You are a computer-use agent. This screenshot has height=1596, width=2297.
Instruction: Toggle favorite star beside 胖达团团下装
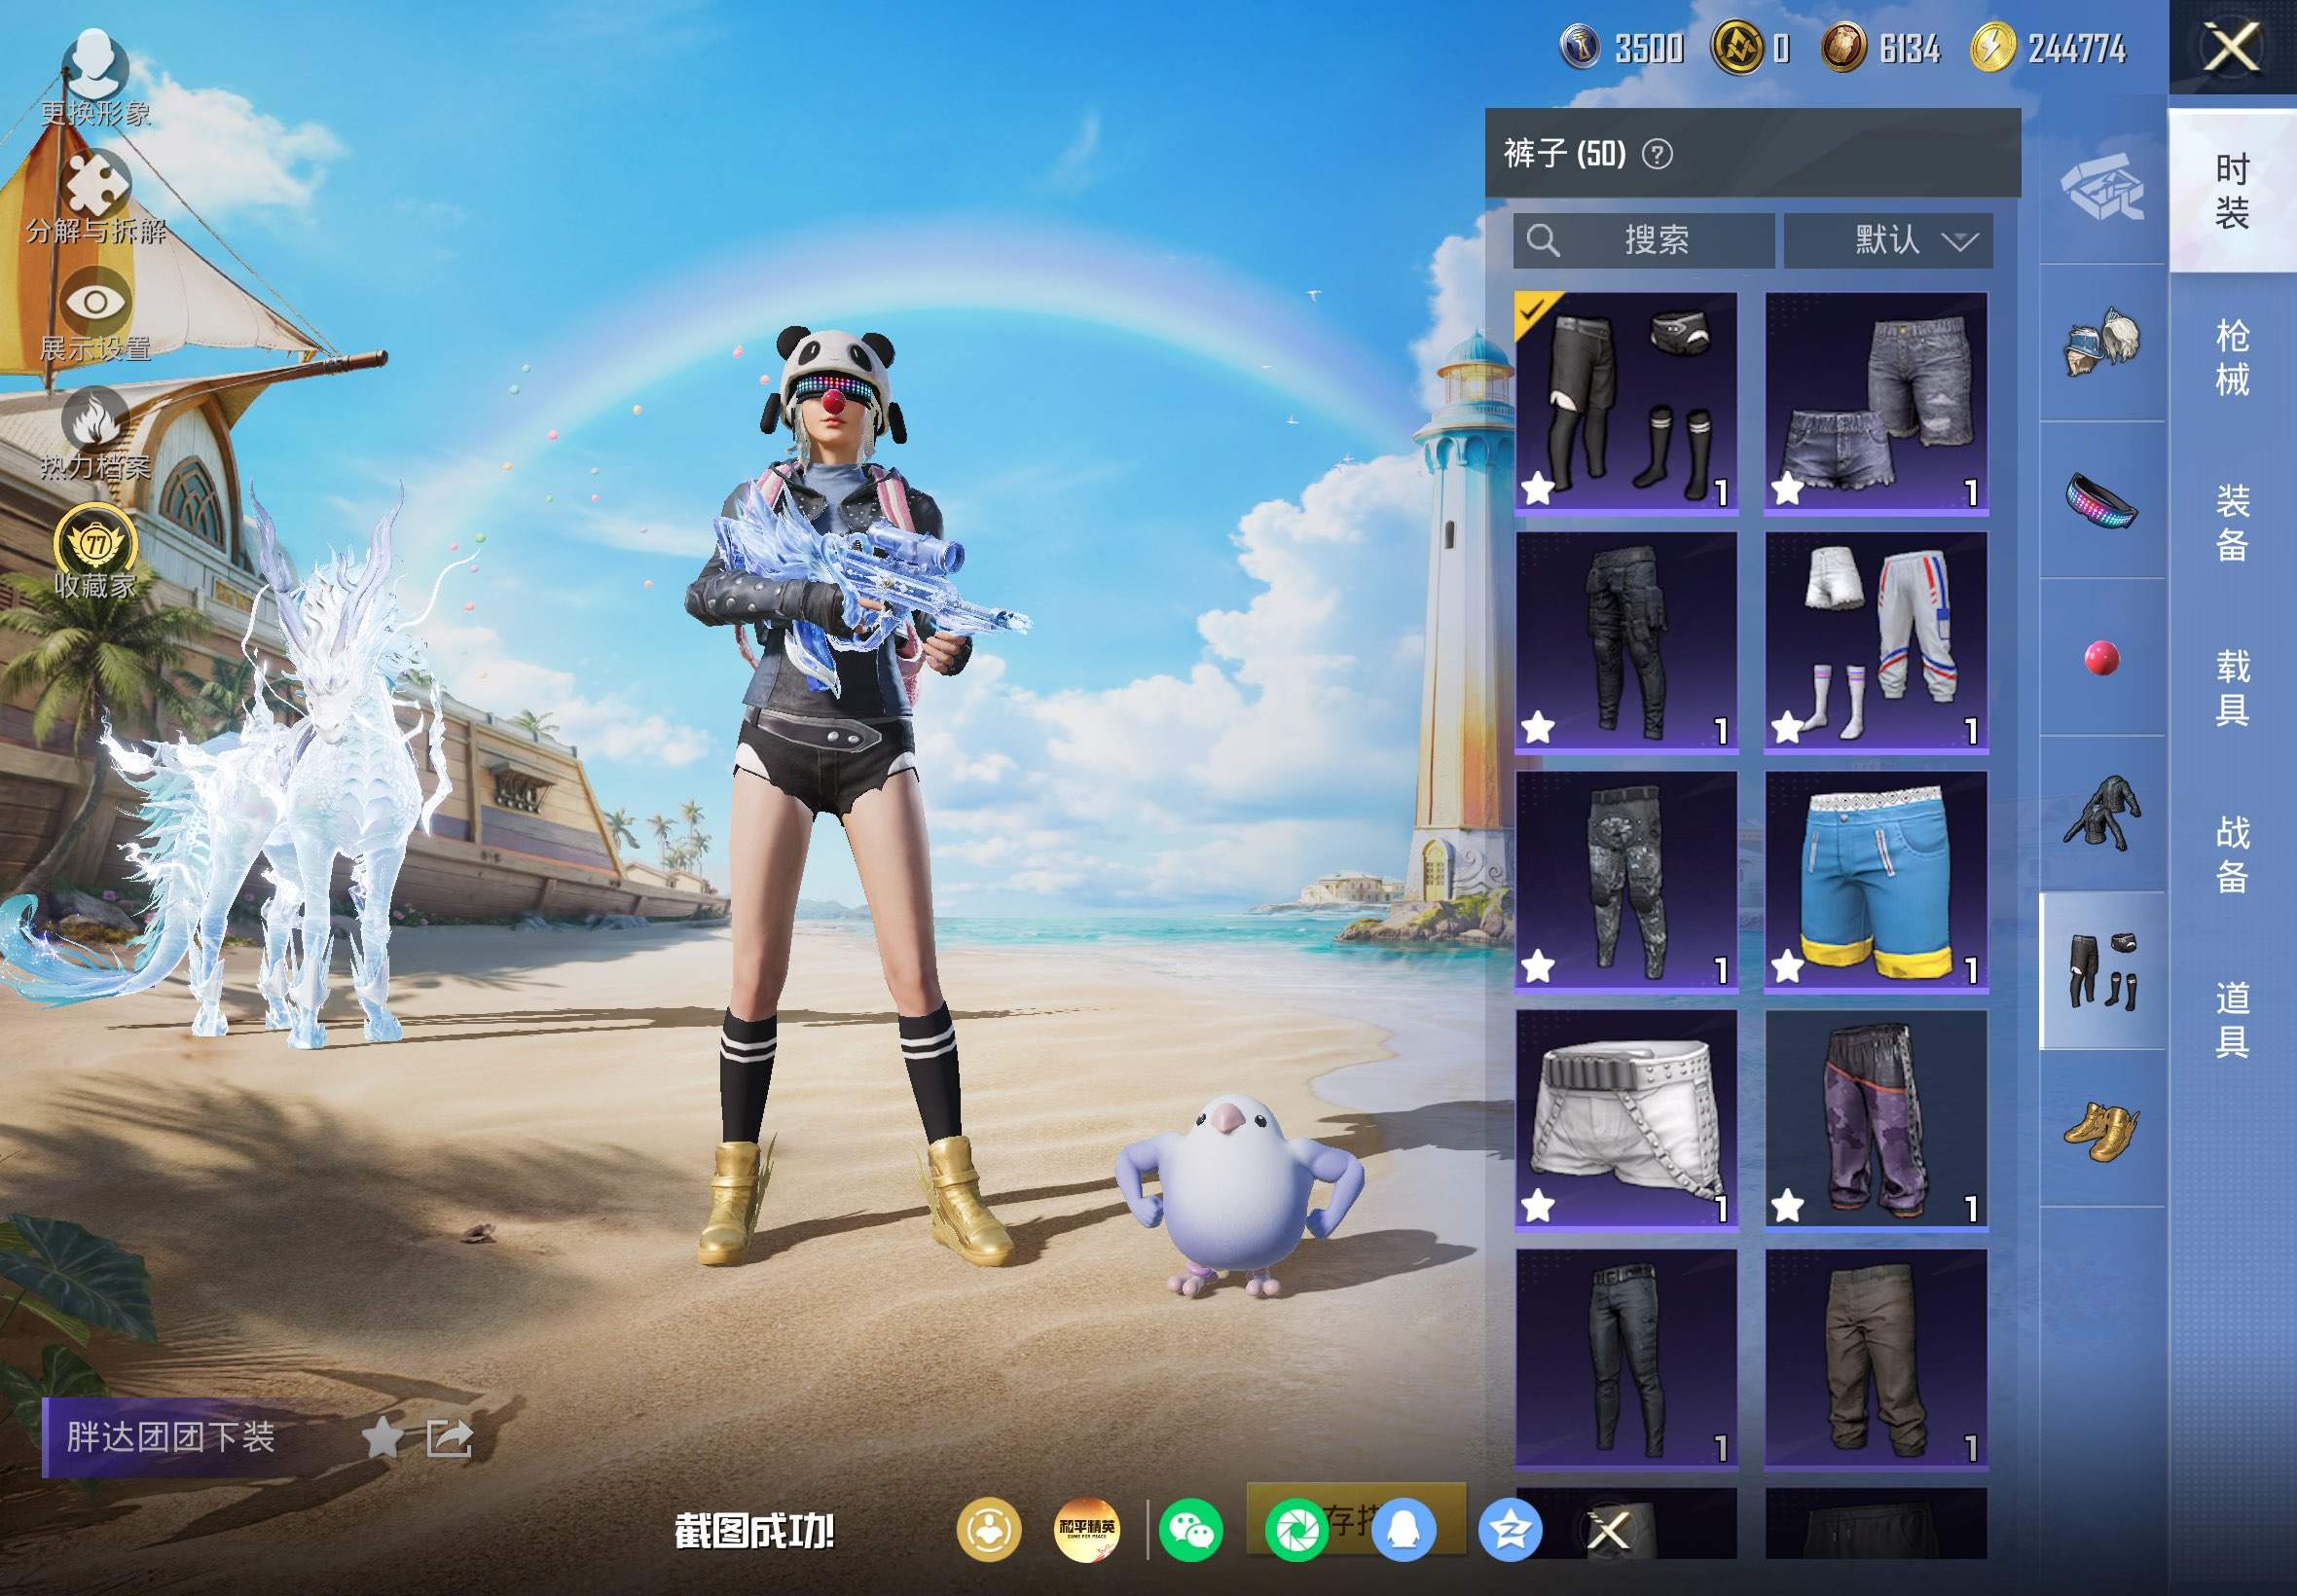tap(381, 1438)
